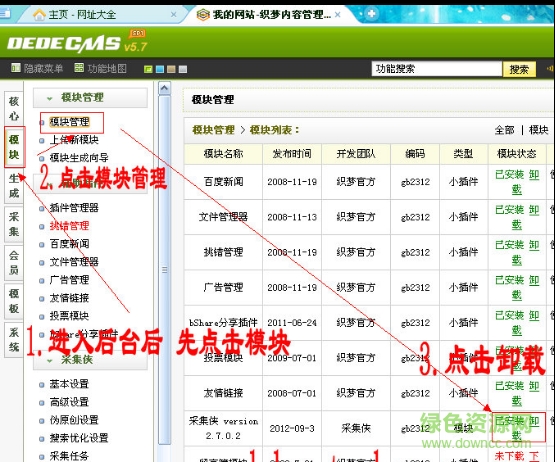
Task: Click the 2011-06-24 date cell
Action: (292, 323)
